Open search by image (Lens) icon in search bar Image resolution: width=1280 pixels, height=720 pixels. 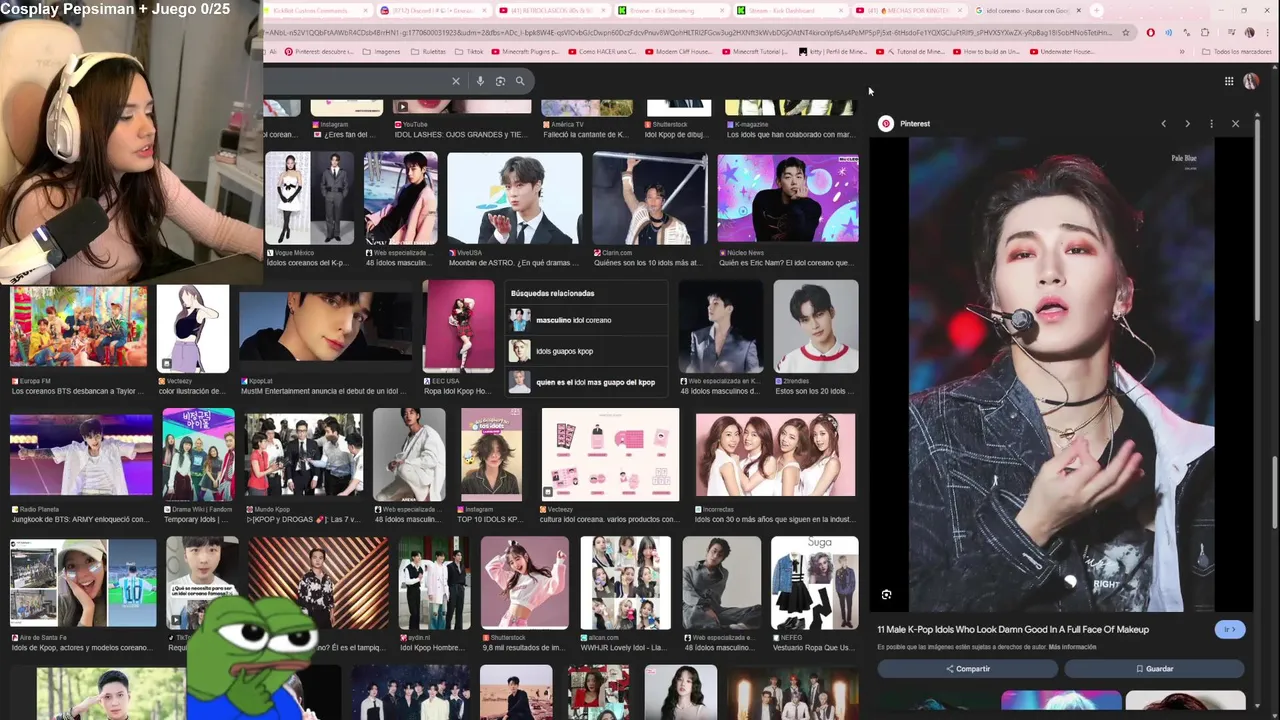click(500, 81)
